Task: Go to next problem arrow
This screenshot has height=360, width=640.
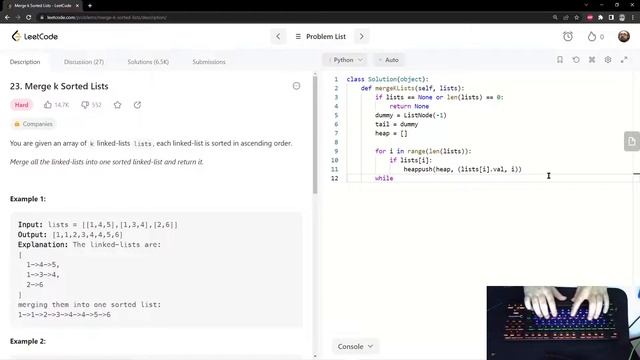Action: tap(361, 36)
